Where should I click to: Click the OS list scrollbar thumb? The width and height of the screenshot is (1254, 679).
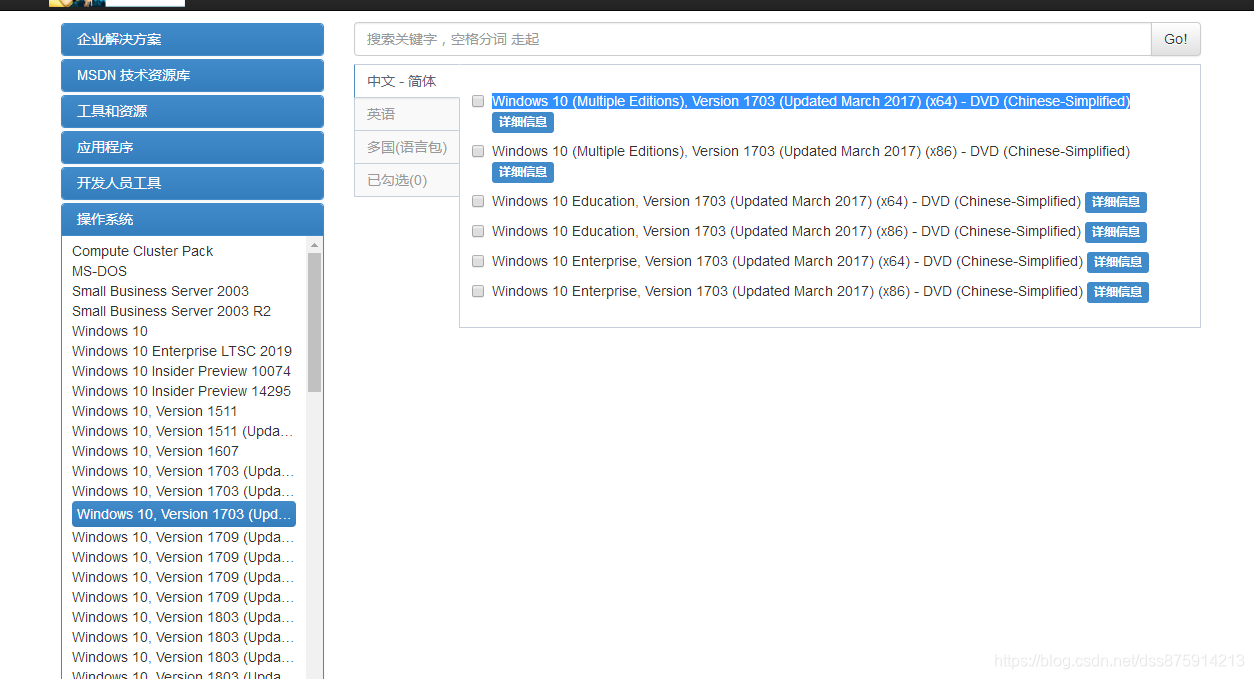(314, 322)
